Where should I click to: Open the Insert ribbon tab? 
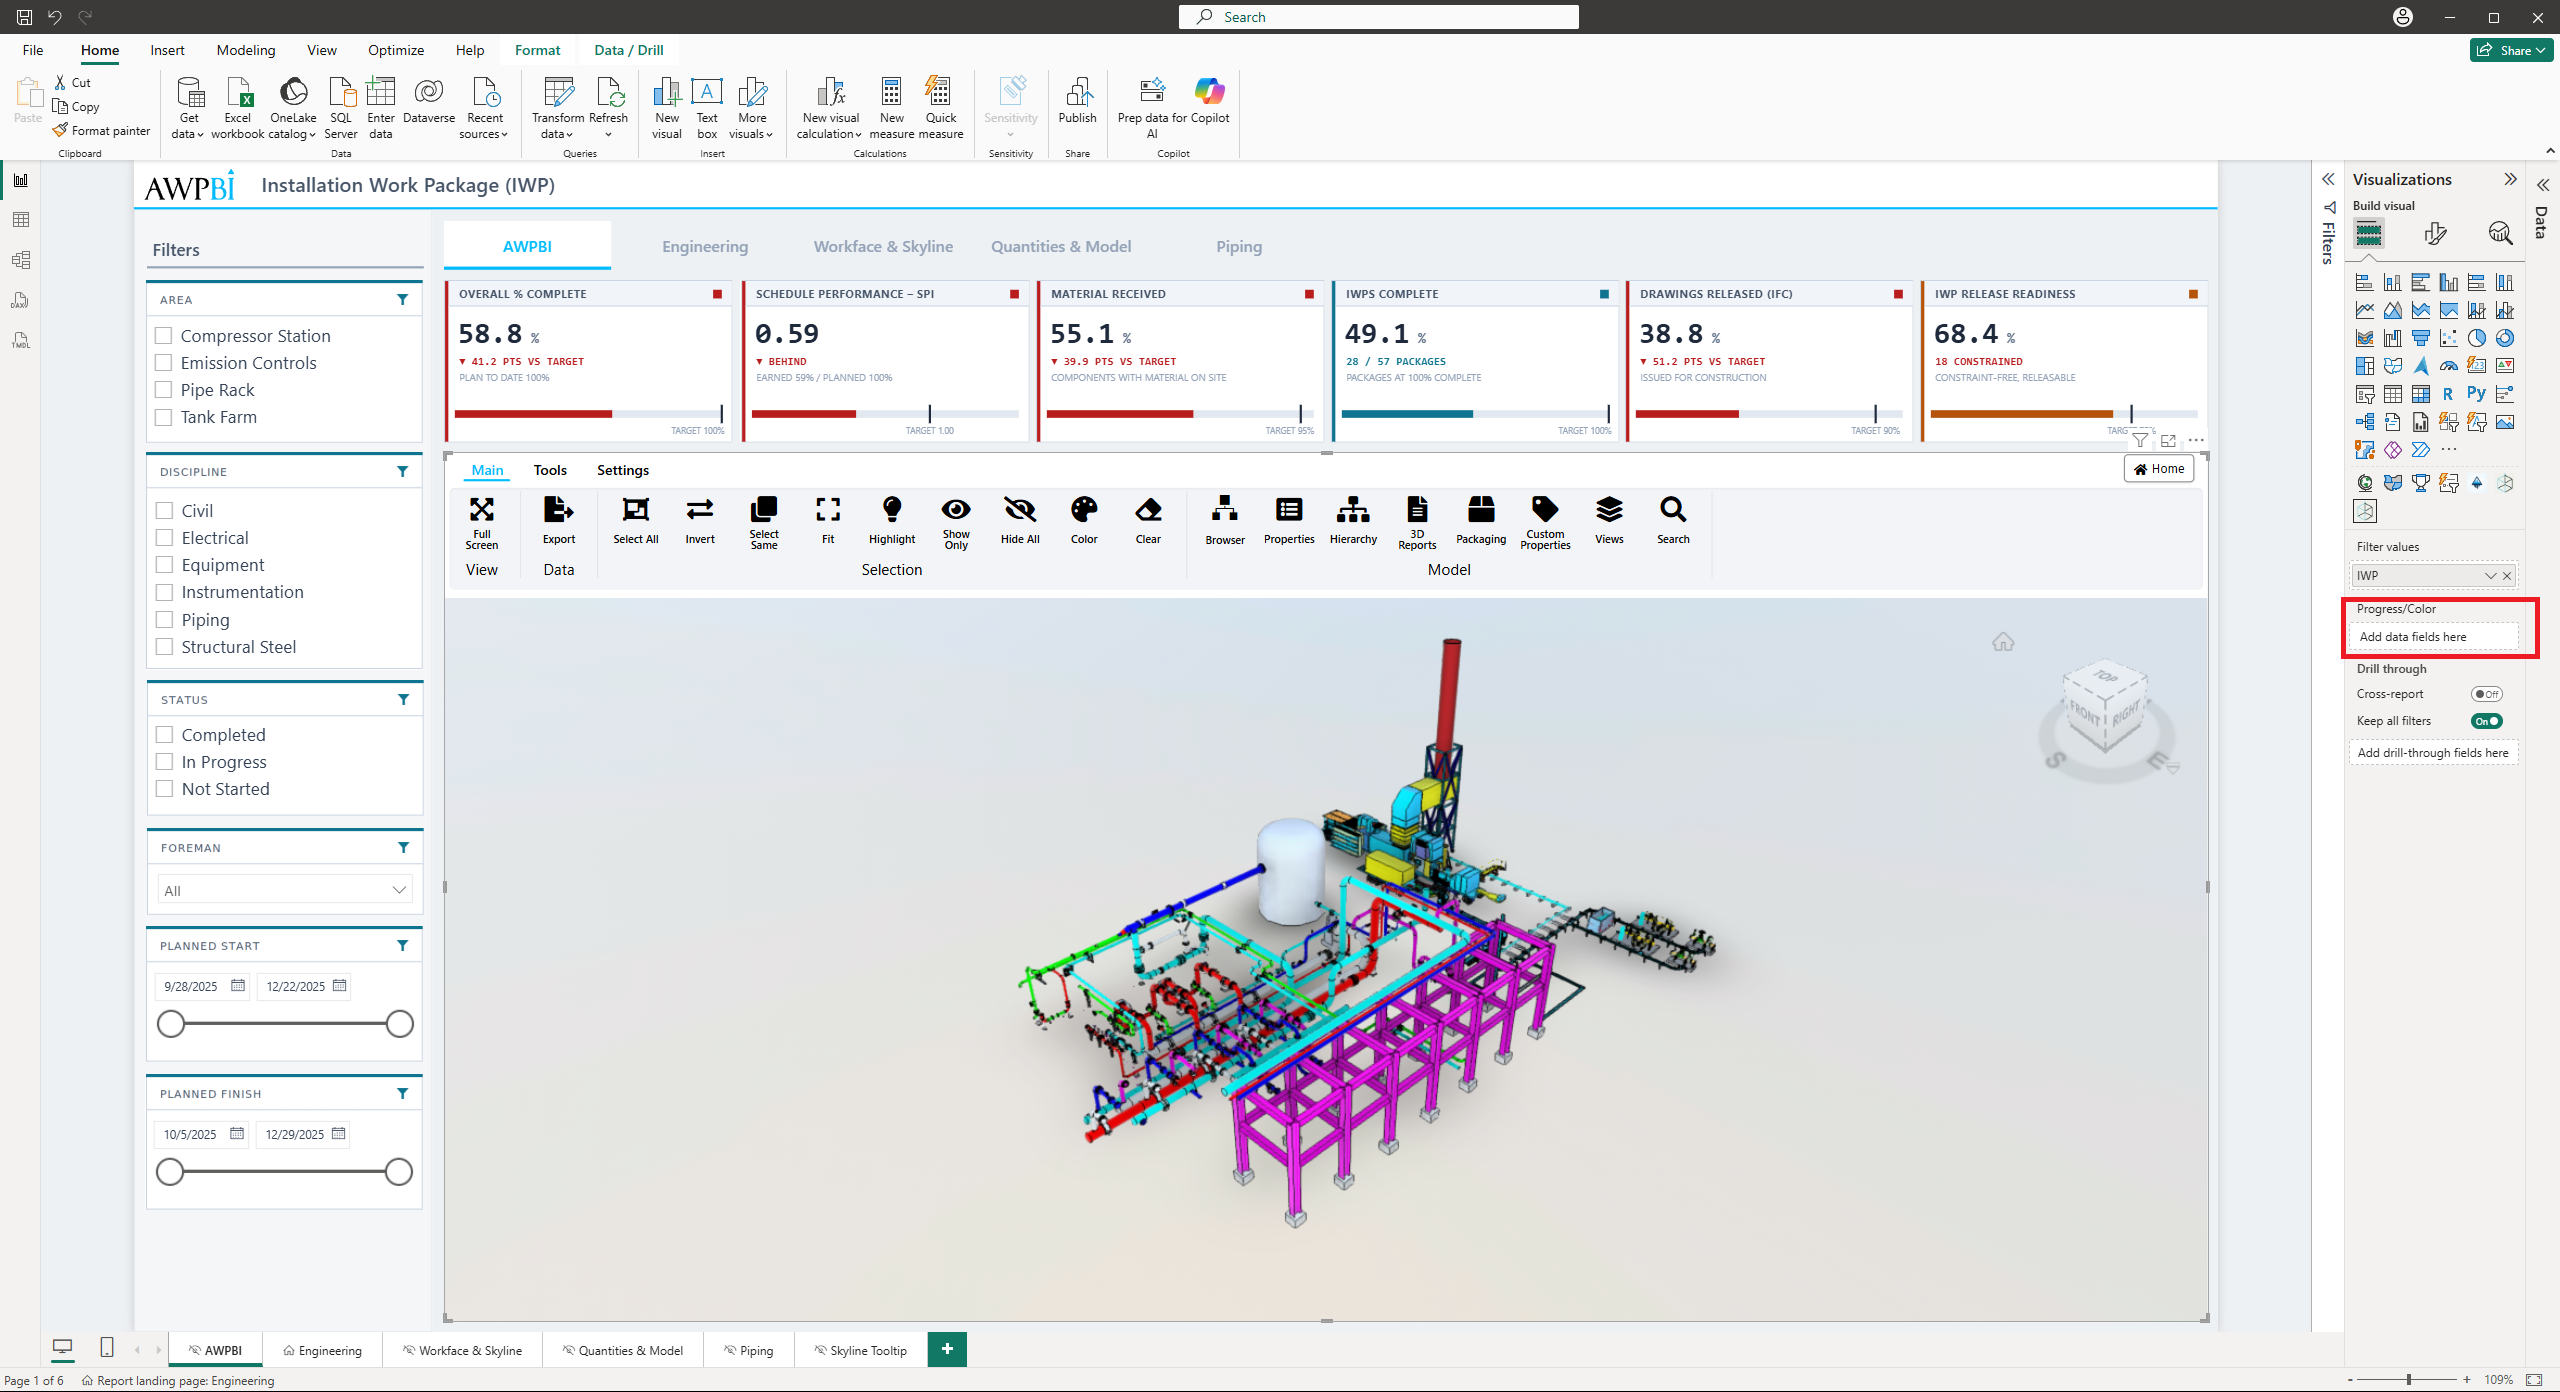(x=167, y=50)
